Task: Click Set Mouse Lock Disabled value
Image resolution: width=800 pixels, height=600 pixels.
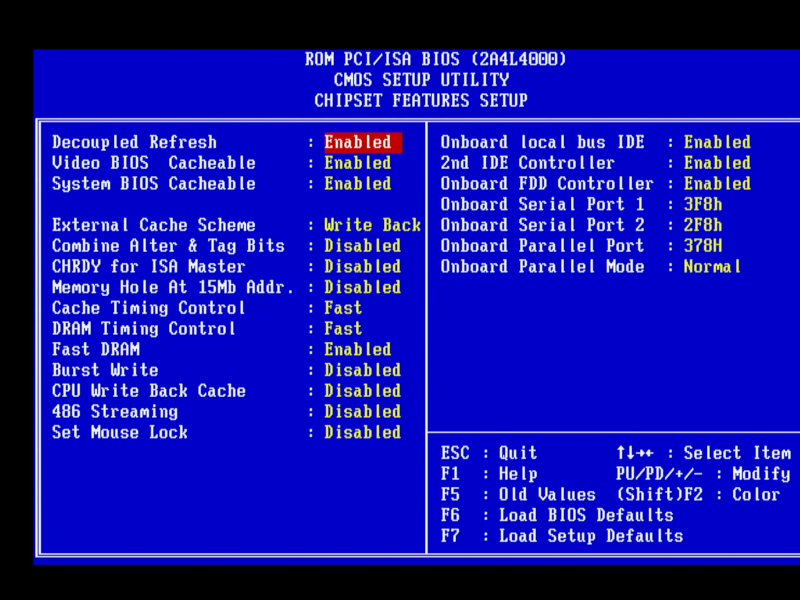Action: point(362,433)
